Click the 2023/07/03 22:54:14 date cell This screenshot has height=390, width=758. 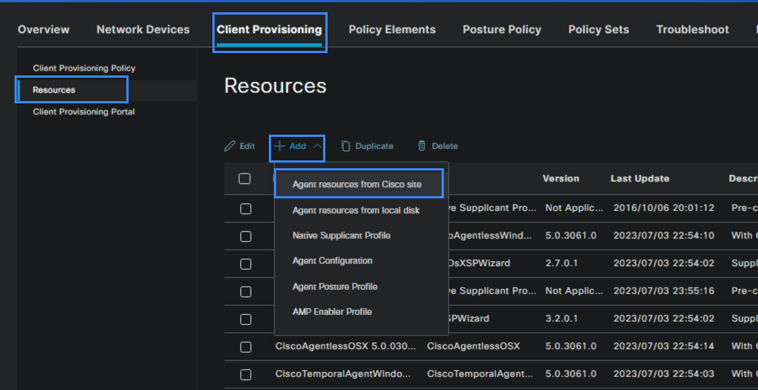(664, 347)
